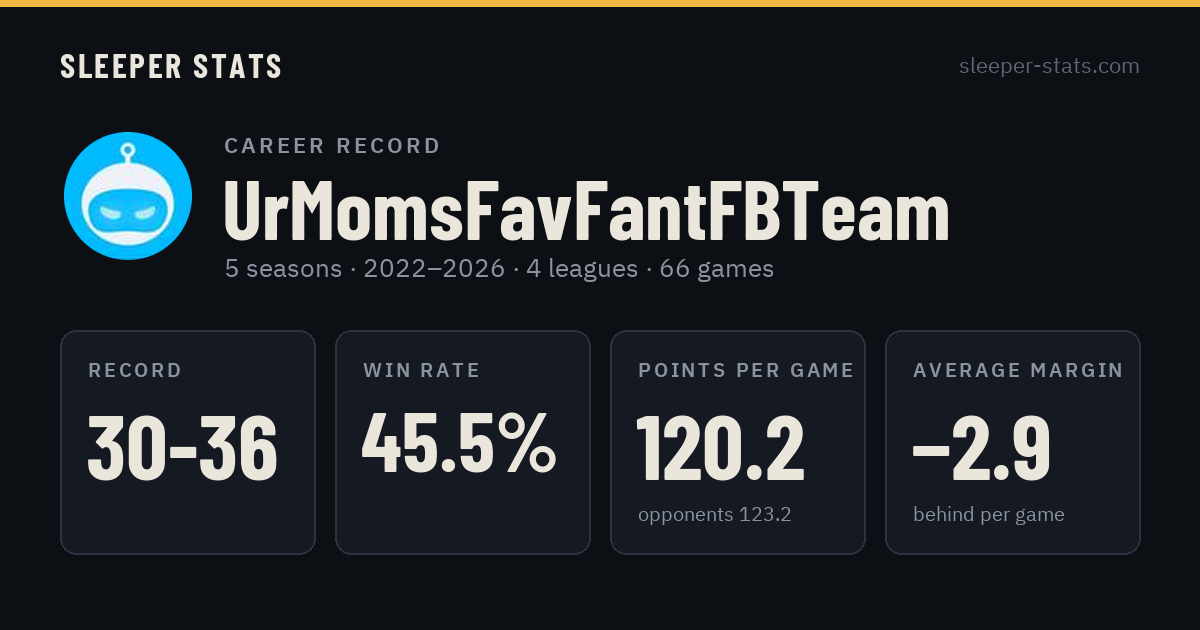
Task: Click the blue robot avatar icon
Action: point(128,196)
